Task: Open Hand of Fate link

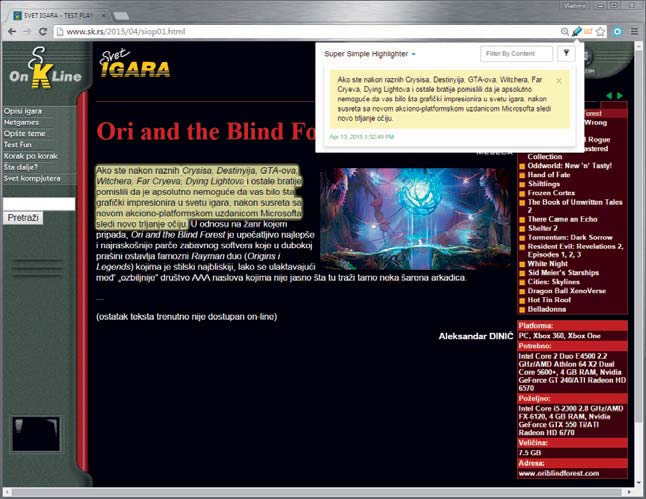Action: [549, 175]
